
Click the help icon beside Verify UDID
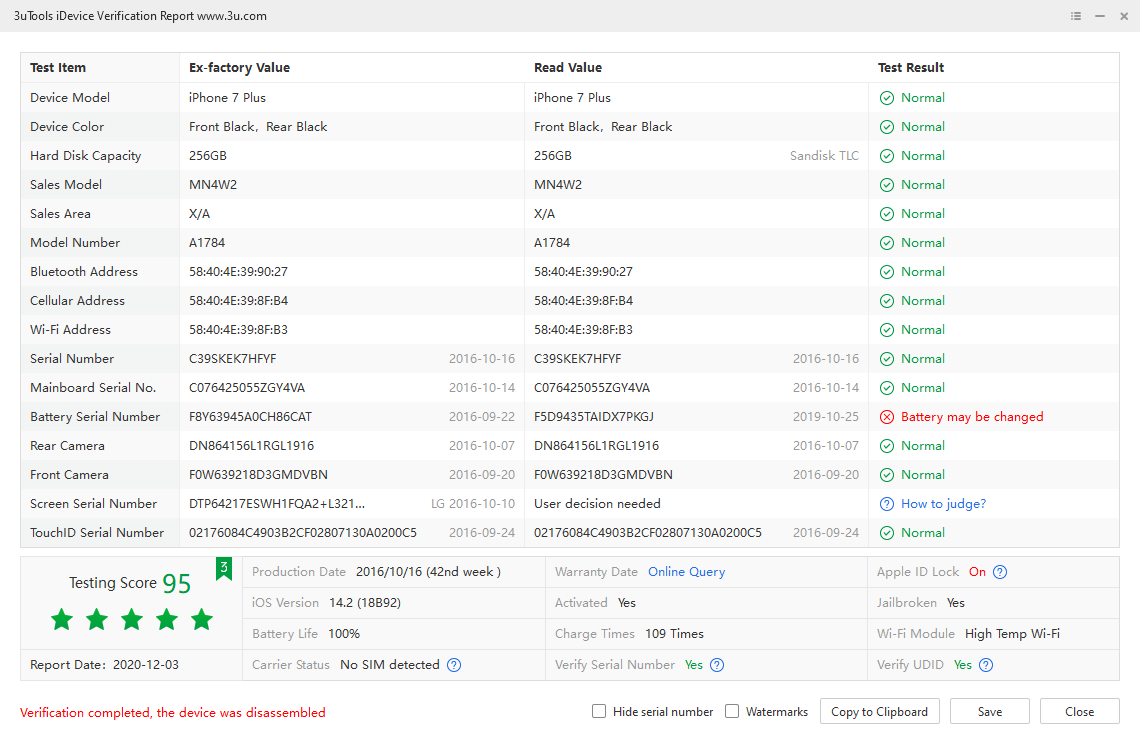tap(986, 665)
